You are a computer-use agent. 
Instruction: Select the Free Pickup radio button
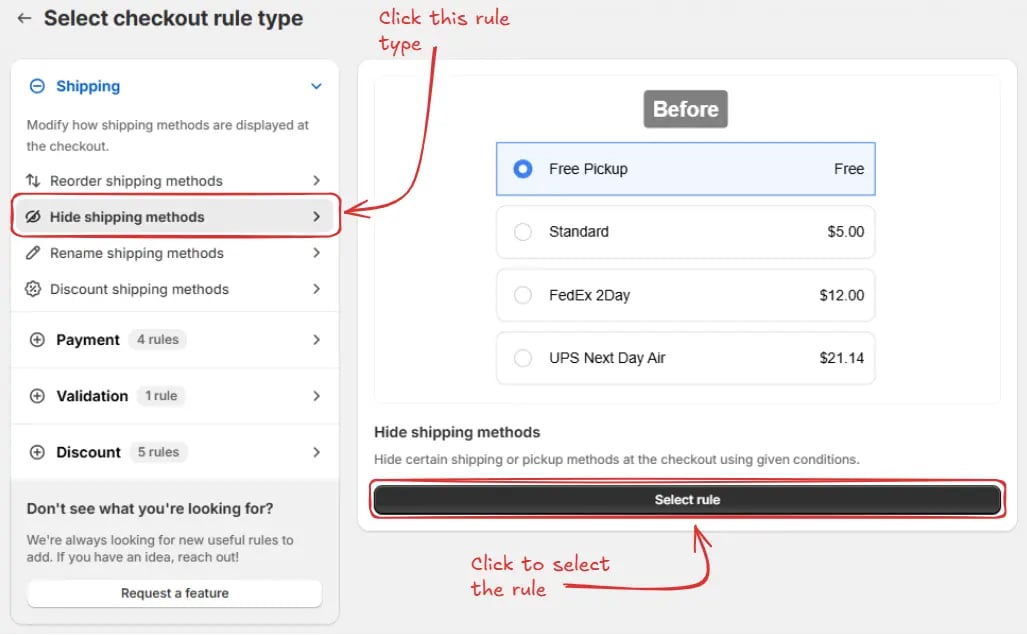click(x=523, y=169)
